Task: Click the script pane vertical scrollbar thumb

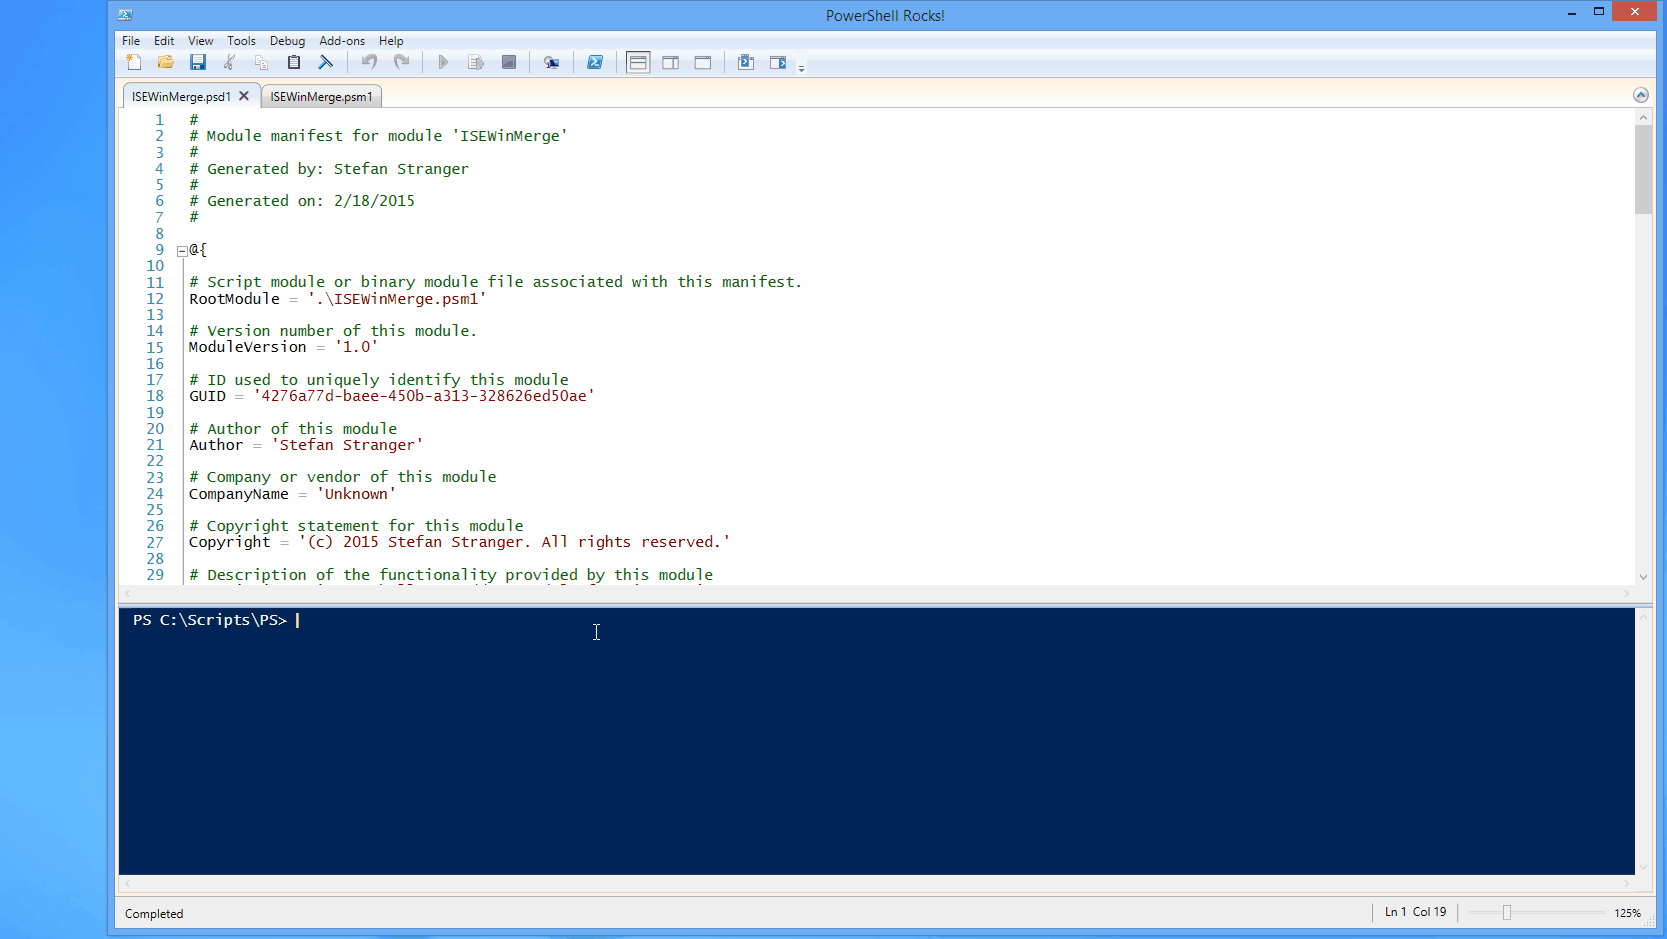Action: point(1643,169)
